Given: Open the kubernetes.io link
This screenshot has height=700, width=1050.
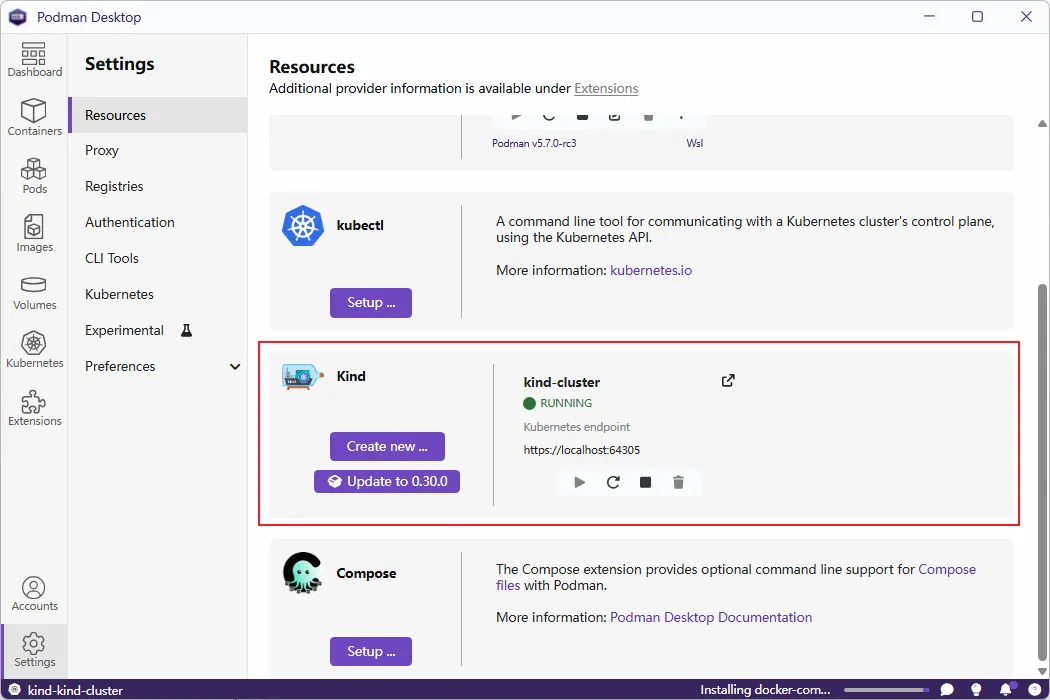Looking at the screenshot, I should 651,269.
